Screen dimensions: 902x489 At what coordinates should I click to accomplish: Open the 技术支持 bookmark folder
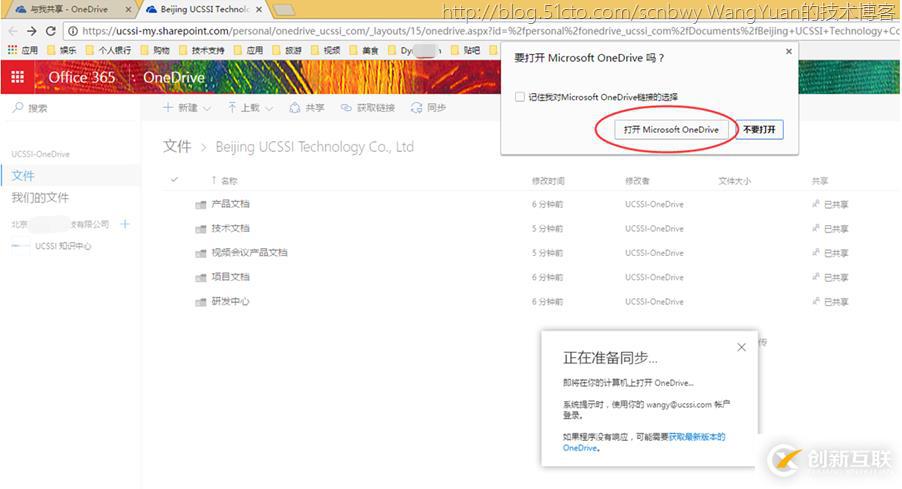pos(202,51)
